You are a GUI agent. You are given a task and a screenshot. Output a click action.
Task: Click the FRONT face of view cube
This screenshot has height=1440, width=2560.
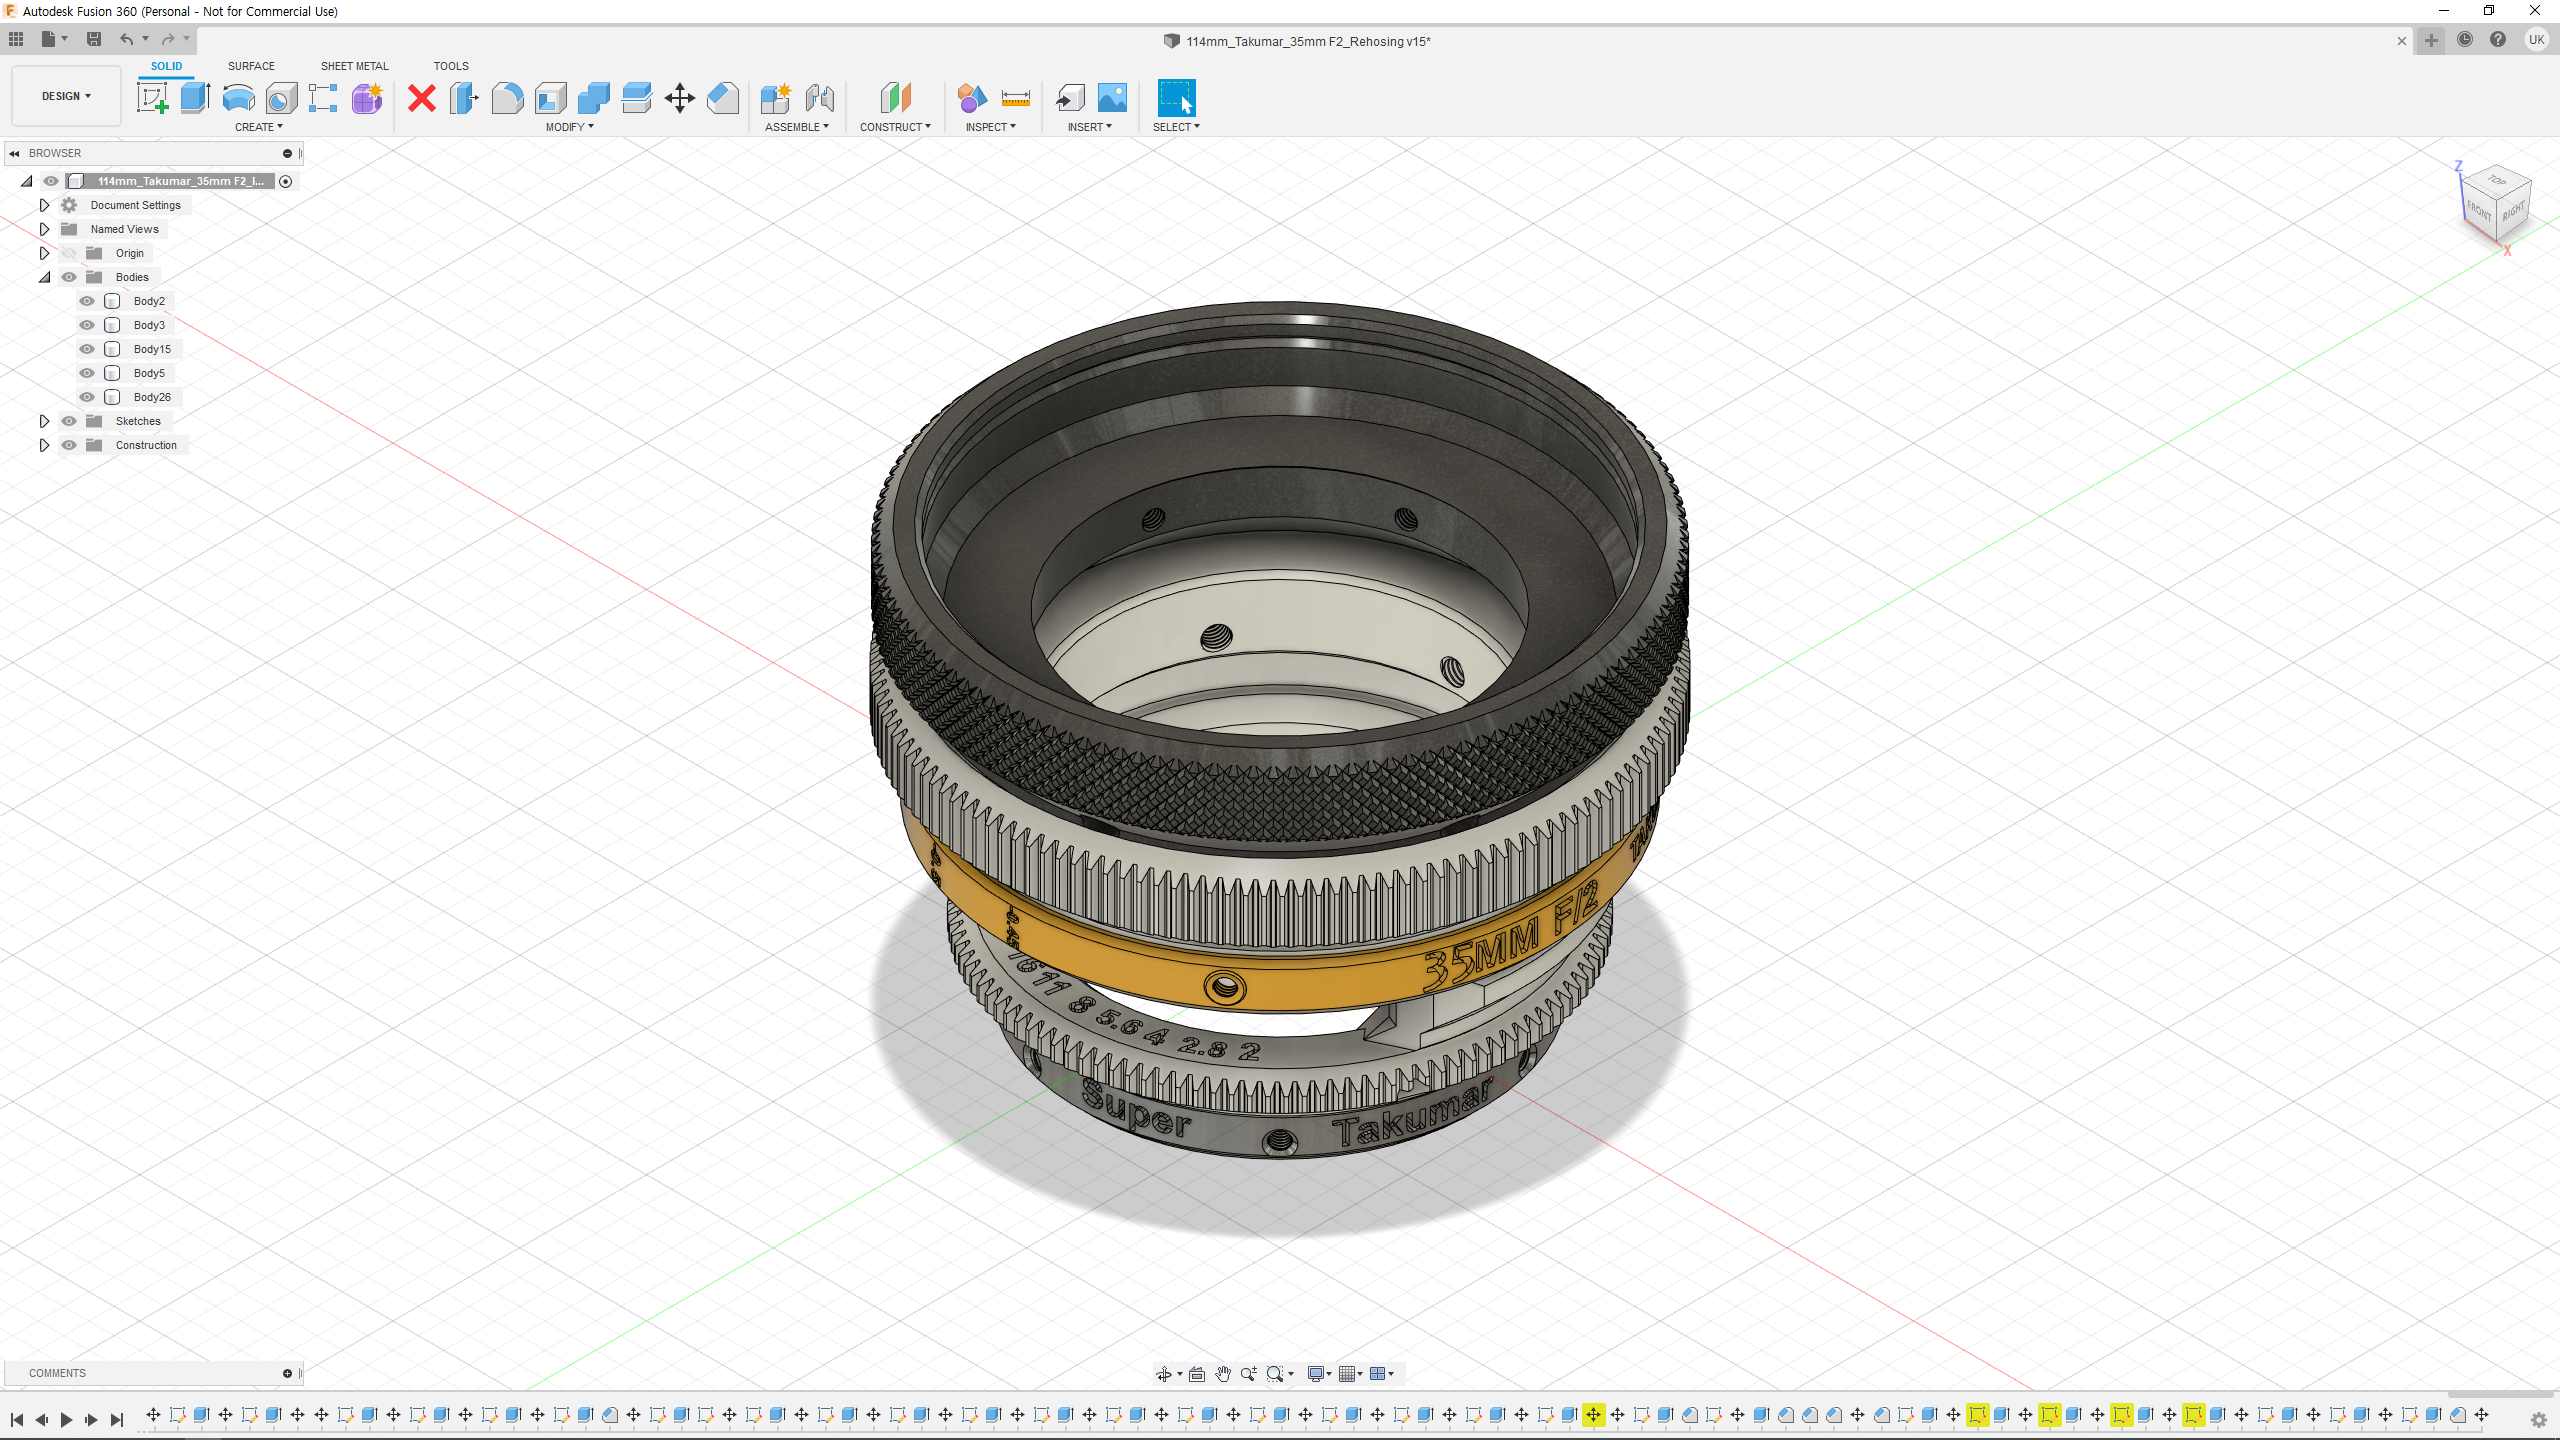coord(2479,211)
